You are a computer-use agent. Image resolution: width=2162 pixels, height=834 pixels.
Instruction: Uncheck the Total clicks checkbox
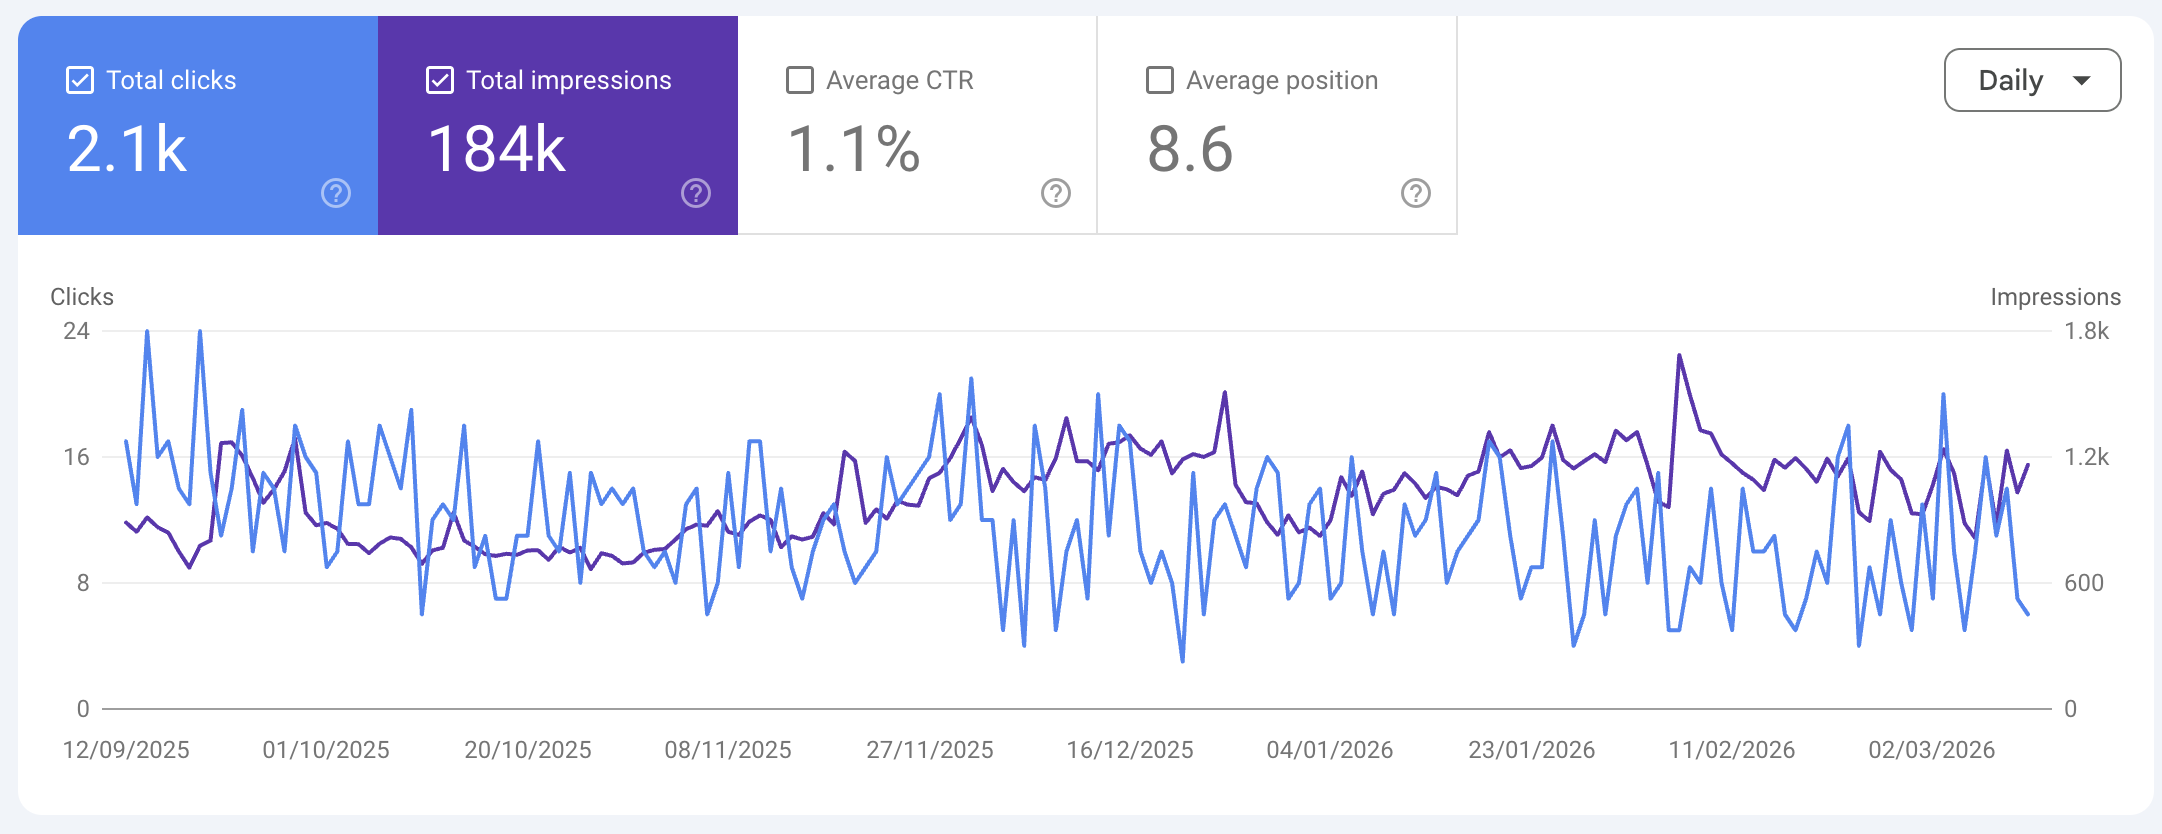(80, 80)
